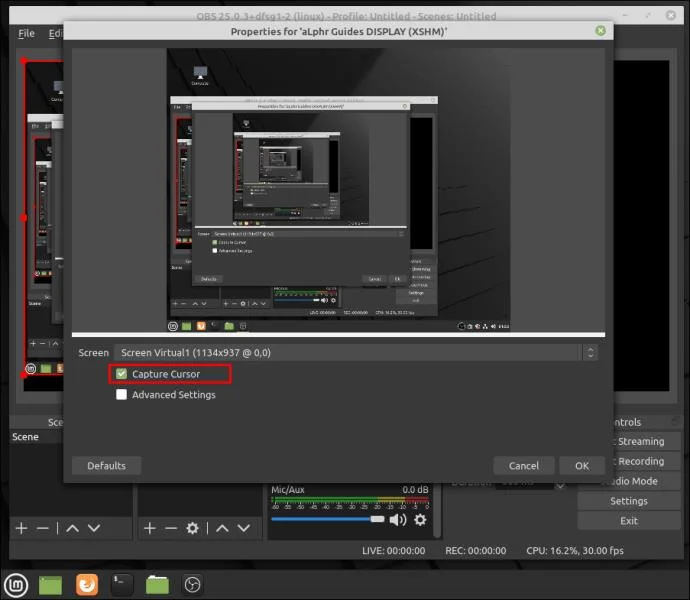Image resolution: width=690 pixels, height=600 pixels.
Task: Click the captured screen preview in dialog
Action: [338, 190]
